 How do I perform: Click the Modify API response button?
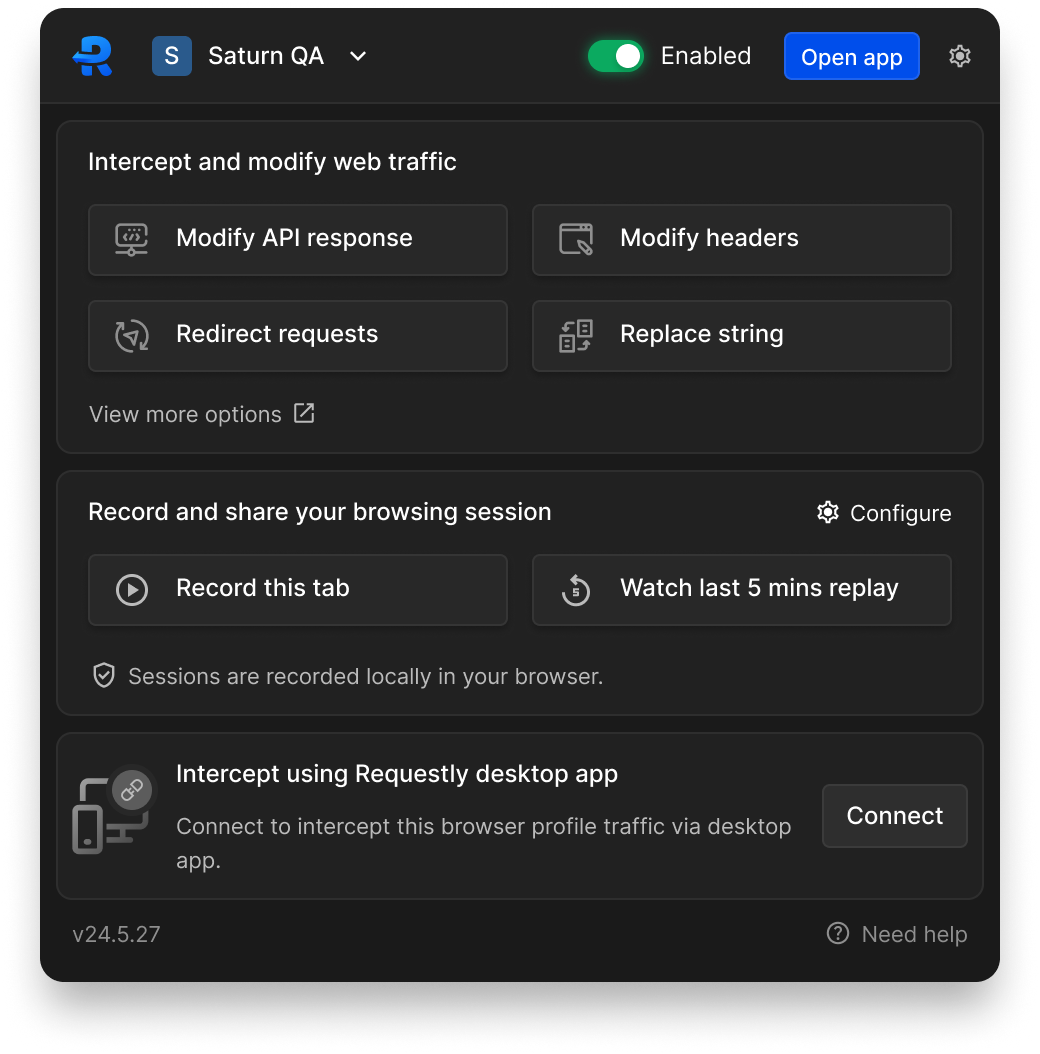pos(298,240)
